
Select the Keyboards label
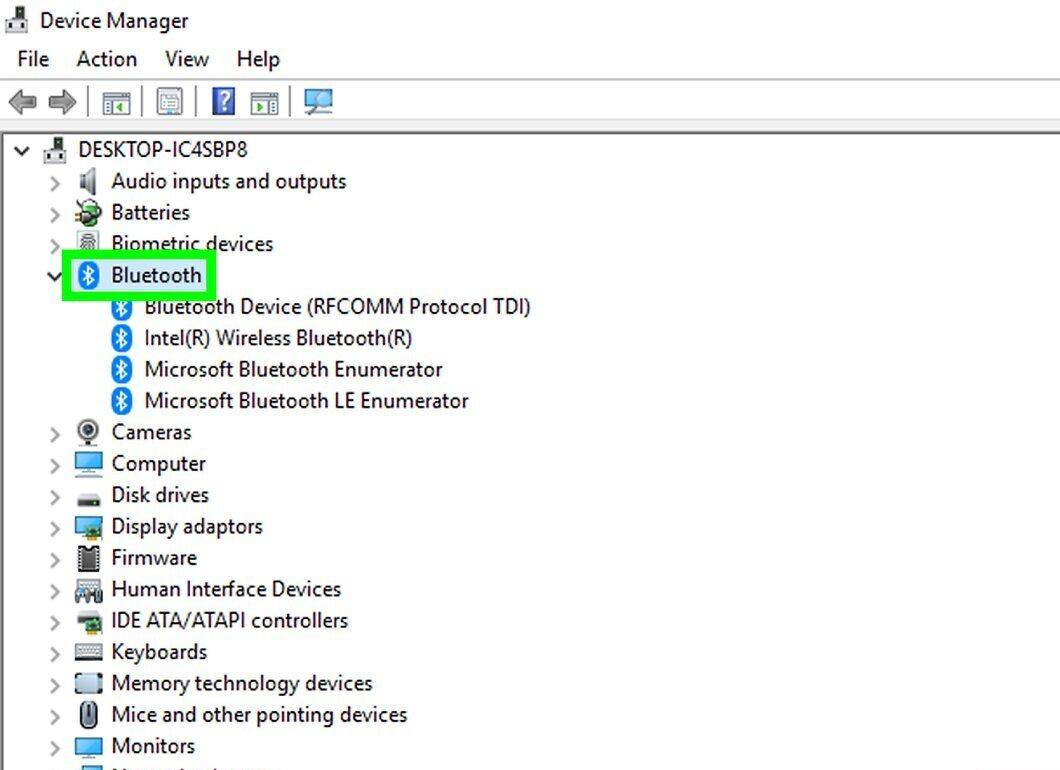pyautogui.click(x=159, y=652)
